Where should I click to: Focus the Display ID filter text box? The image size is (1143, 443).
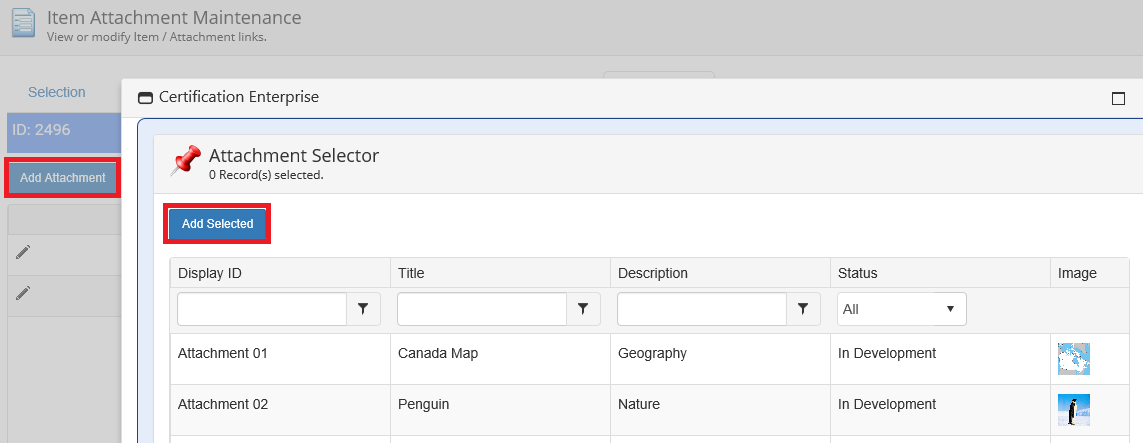(x=262, y=310)
